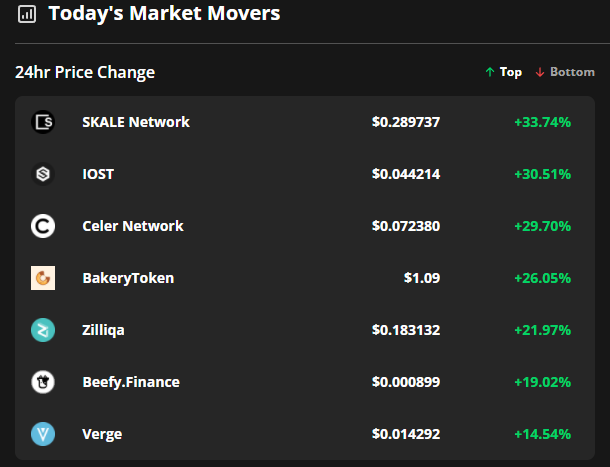Switch to Bottom movers tab
The height and width of the screenshot is (467, 610).
(x=565, y=72)
